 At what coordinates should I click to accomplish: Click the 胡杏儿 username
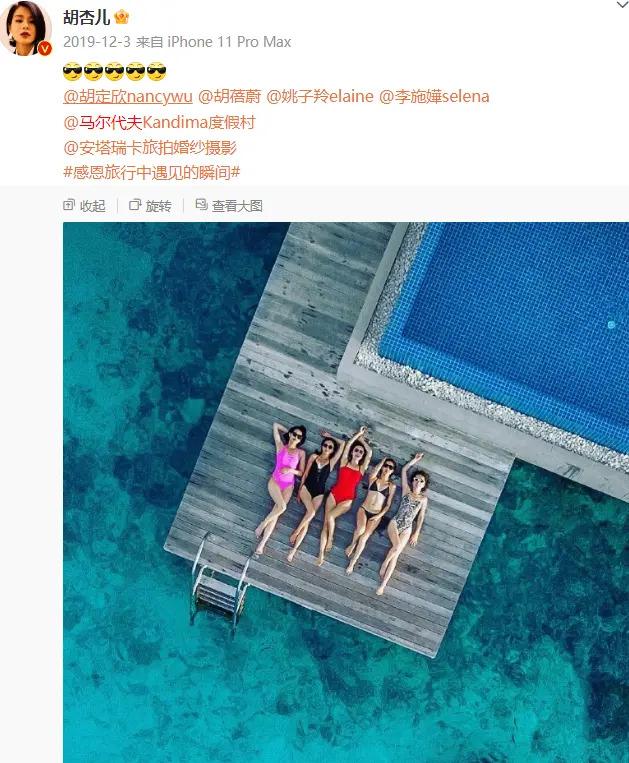(87, 18)
